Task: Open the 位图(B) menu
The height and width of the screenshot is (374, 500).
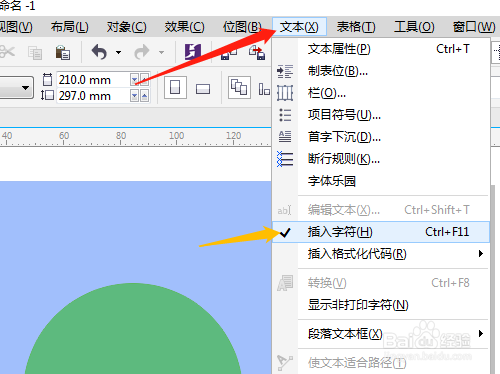Action: click(242, 27)
